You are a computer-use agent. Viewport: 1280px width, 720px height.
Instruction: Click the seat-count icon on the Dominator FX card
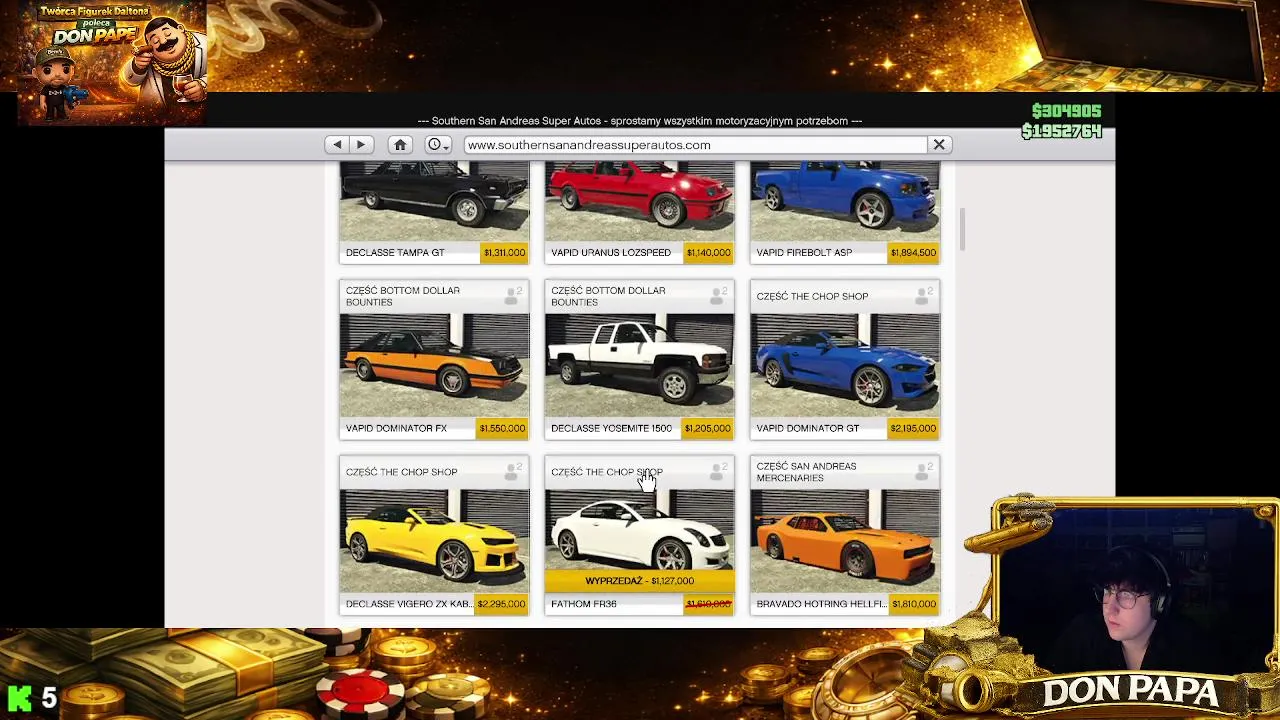tap(513, 296)
